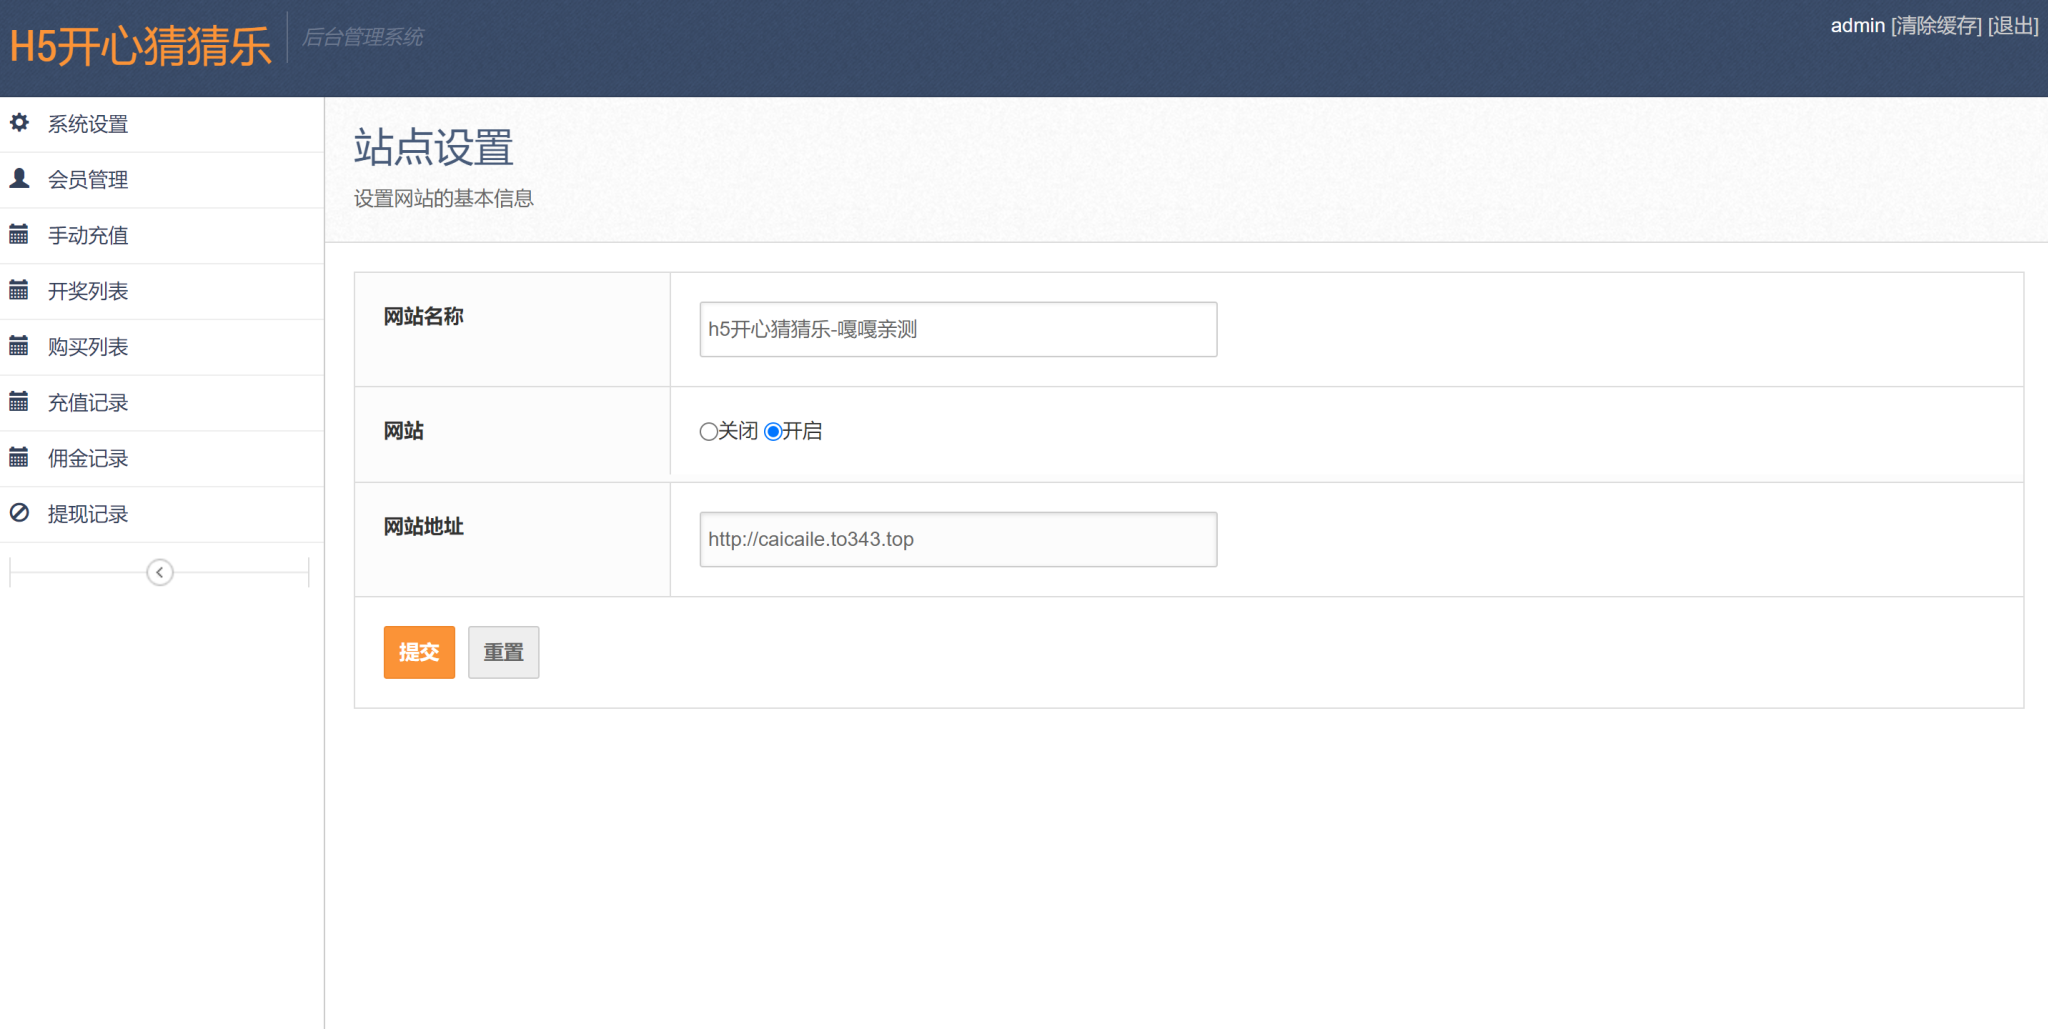2048x1029 pixels.
Task: Click the 退出 logout link
Action: click(x=2013, y=26)
